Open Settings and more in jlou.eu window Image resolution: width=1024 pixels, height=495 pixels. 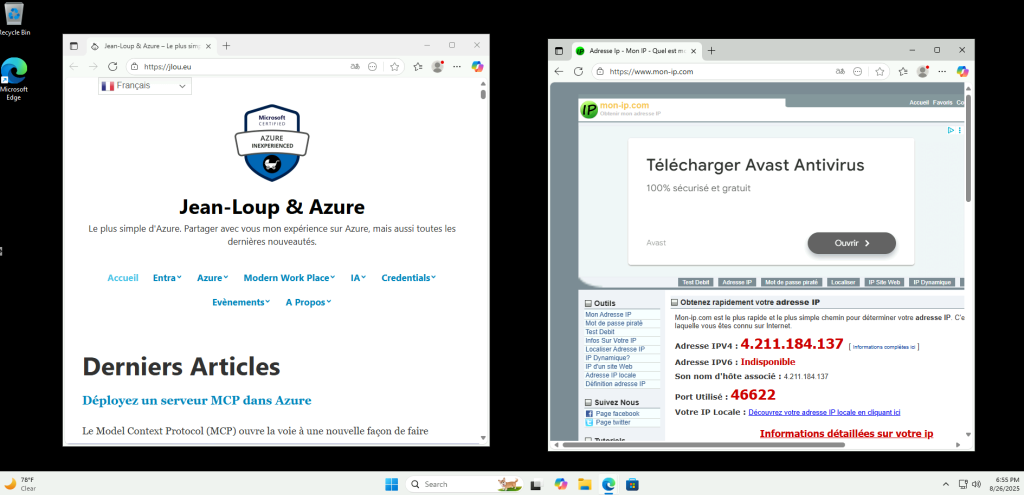(x=457, y=67)
